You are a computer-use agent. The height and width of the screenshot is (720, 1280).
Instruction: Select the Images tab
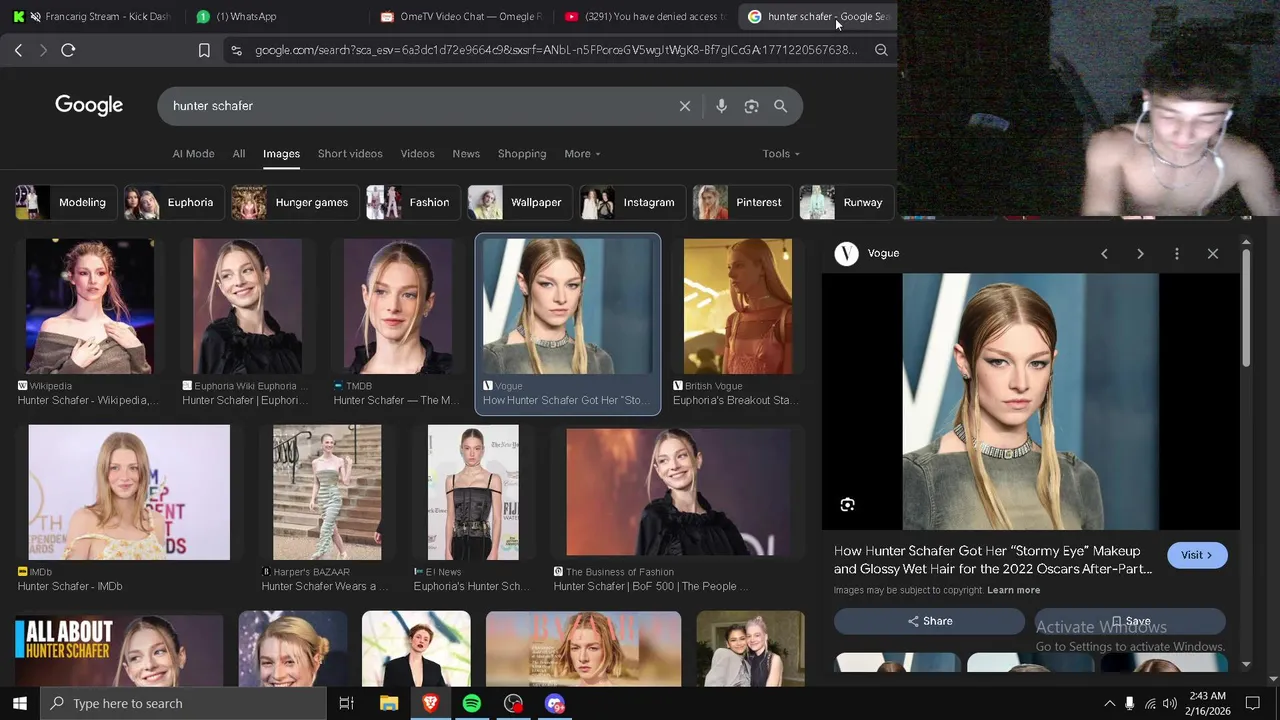coord(281,154)
